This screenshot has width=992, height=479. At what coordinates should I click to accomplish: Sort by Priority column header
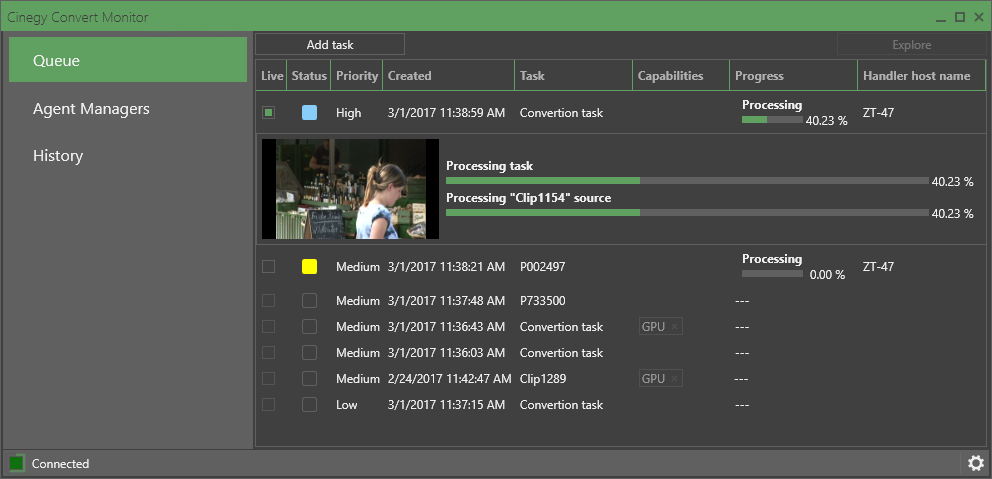click(357, 75)
